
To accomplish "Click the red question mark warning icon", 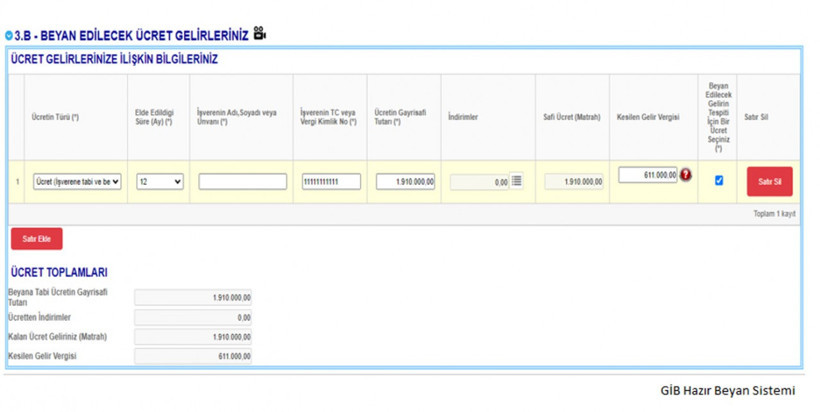I will coord(685,175).
